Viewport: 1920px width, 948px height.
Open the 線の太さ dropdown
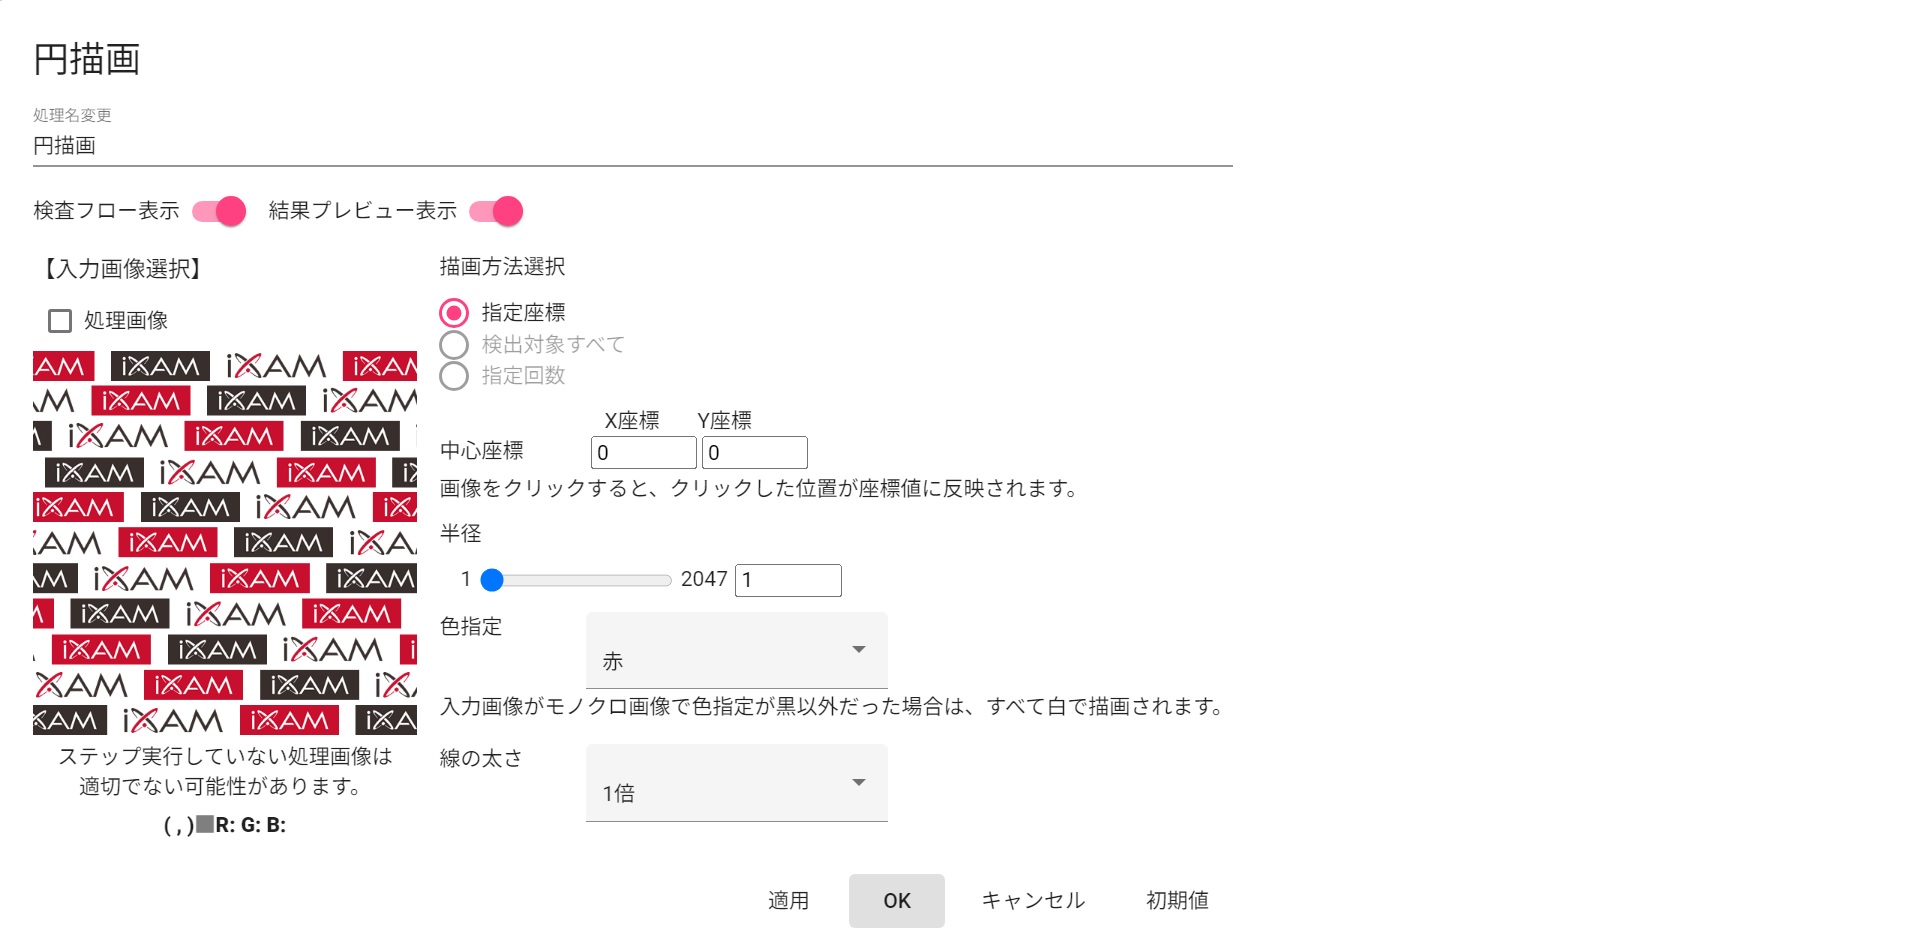(x=736, y=783)
